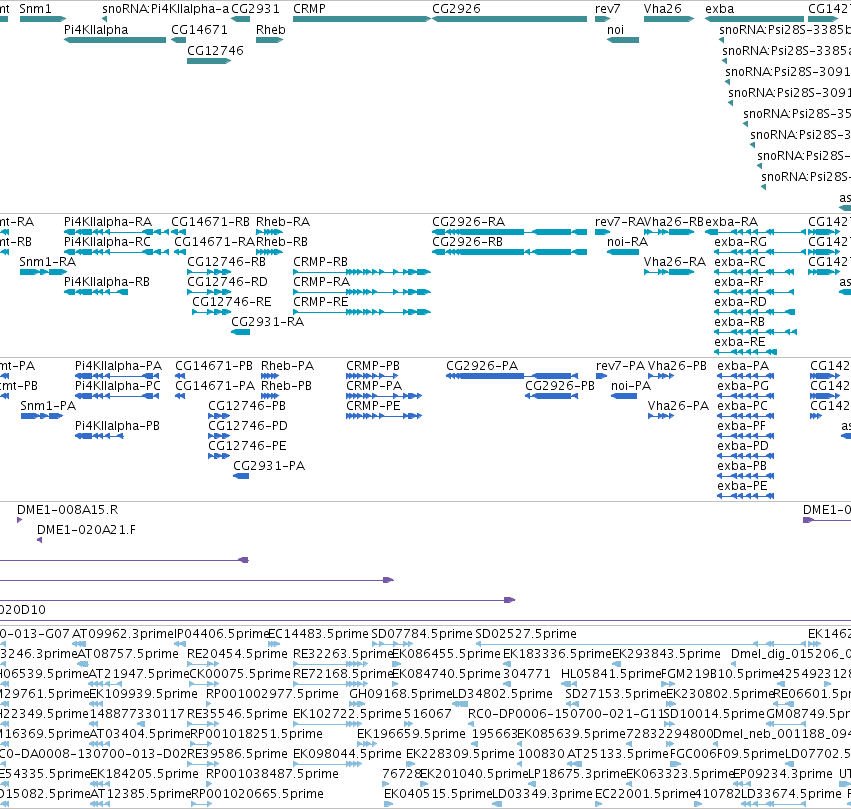Click protein Snm1-PA
The image size is (851, 809).
pyautogui.click(x=48, y=406)
